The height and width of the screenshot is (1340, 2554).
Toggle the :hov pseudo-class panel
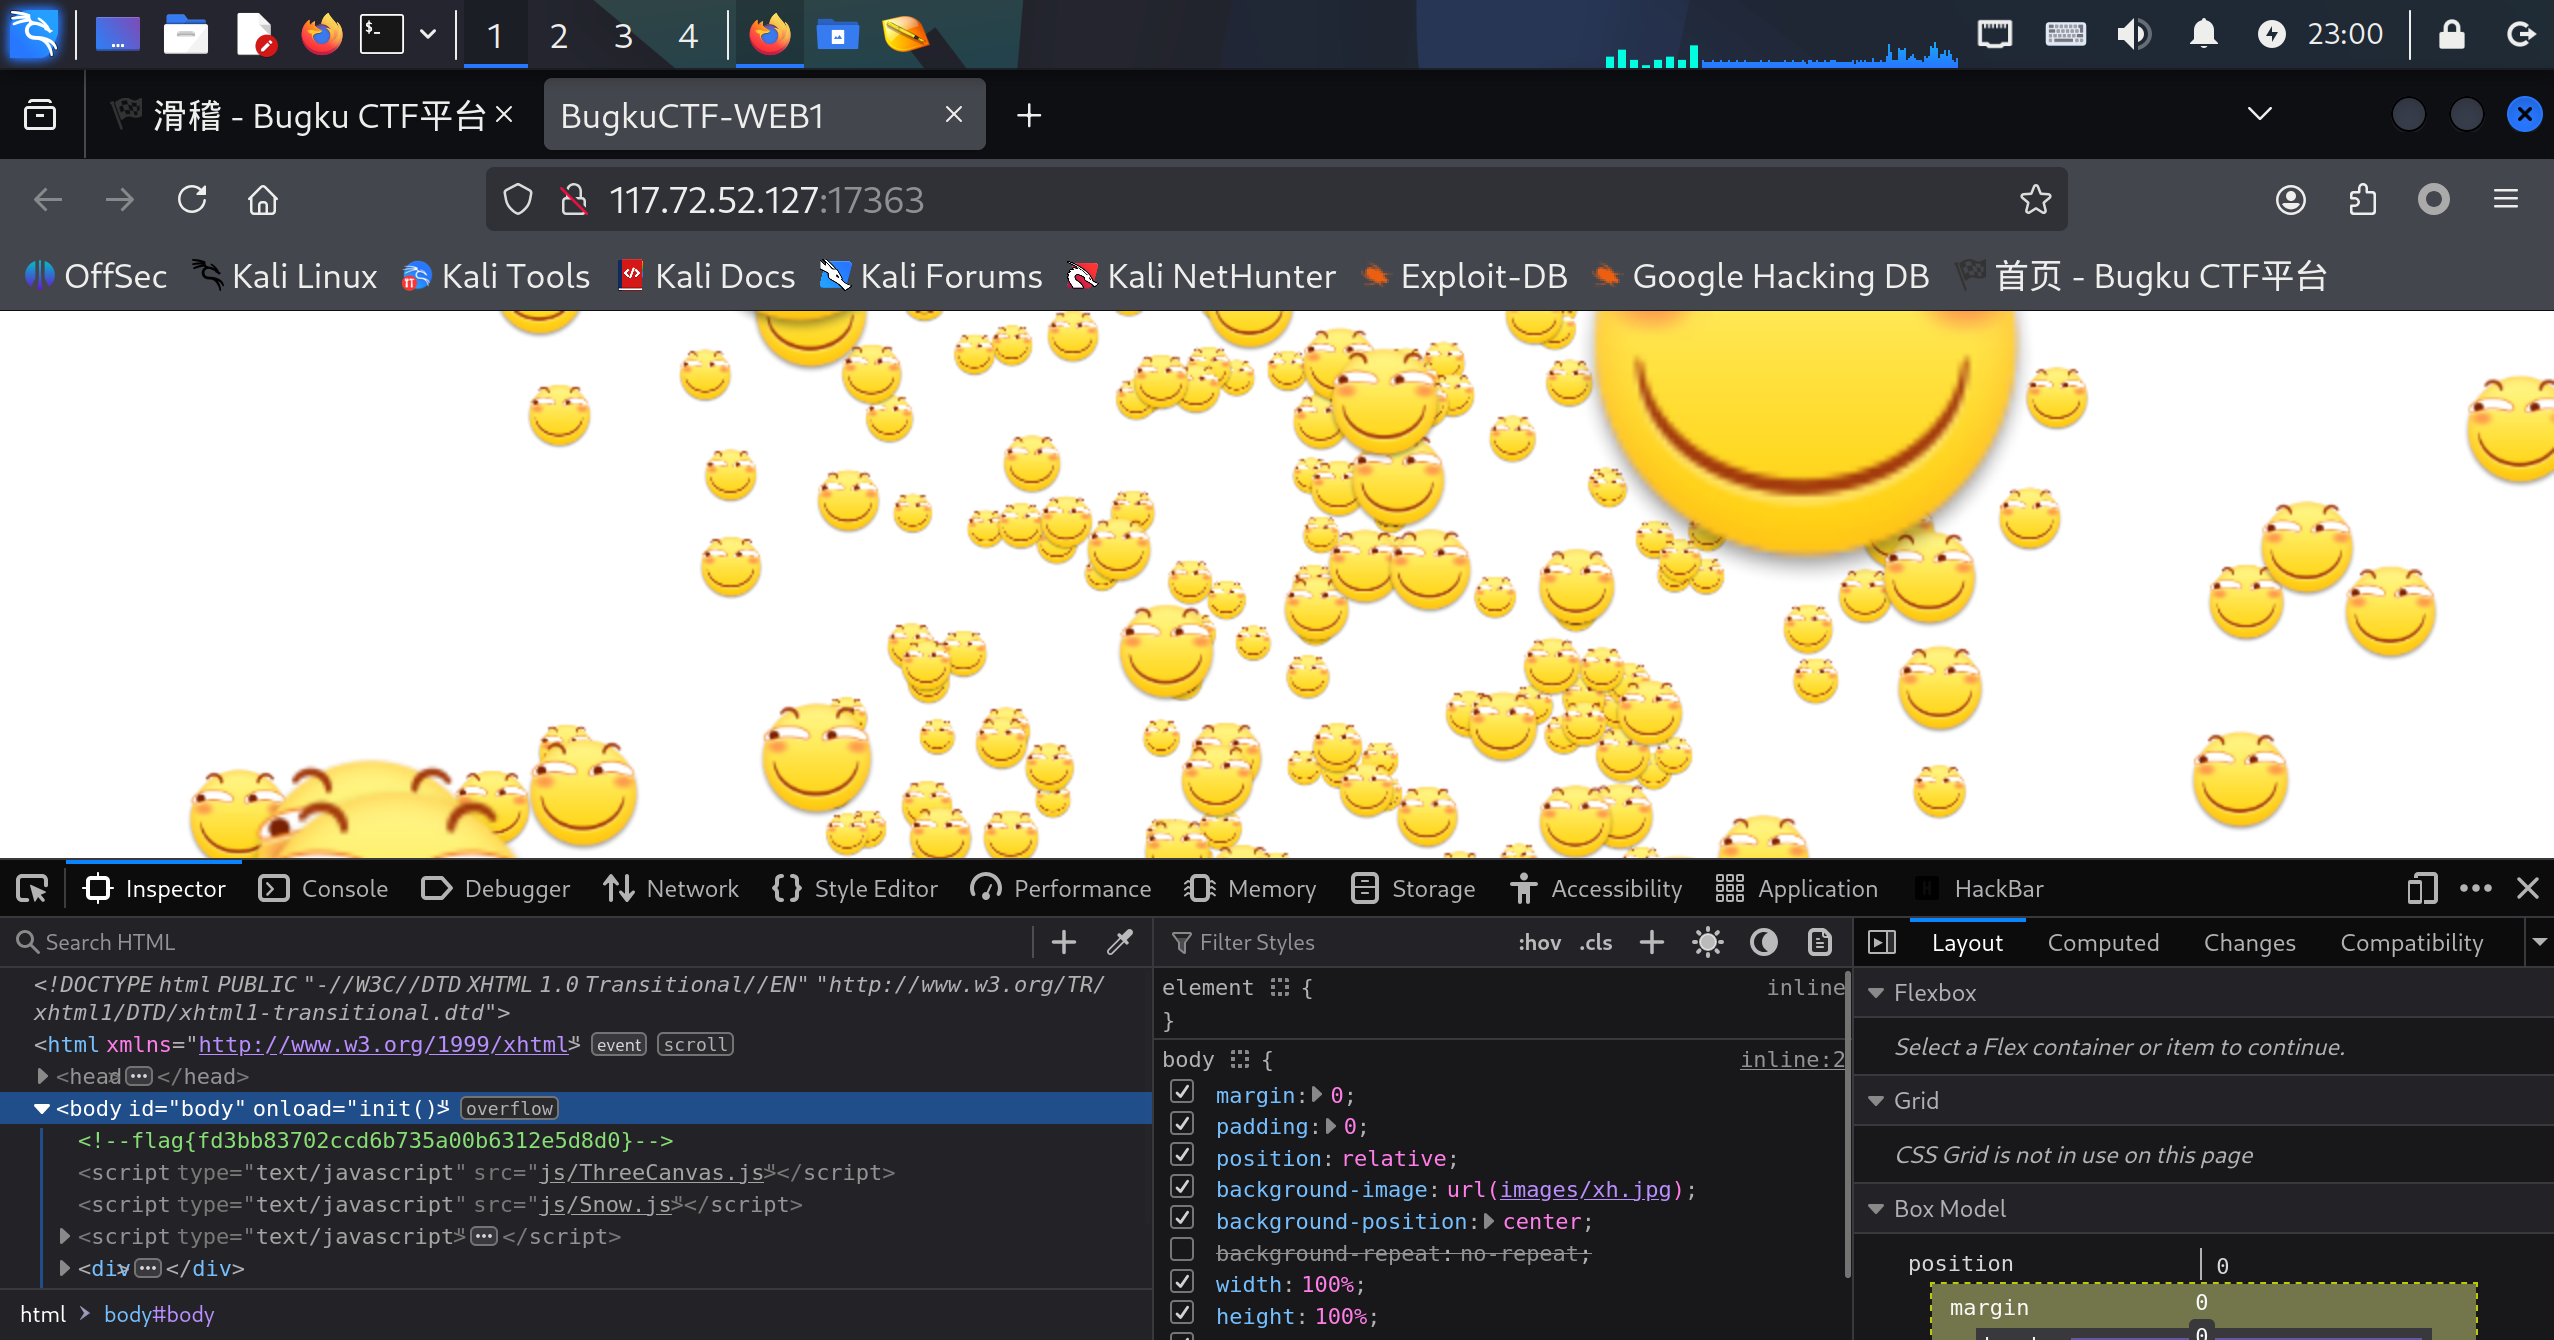pyautogui.click(x=1539, y=942)
